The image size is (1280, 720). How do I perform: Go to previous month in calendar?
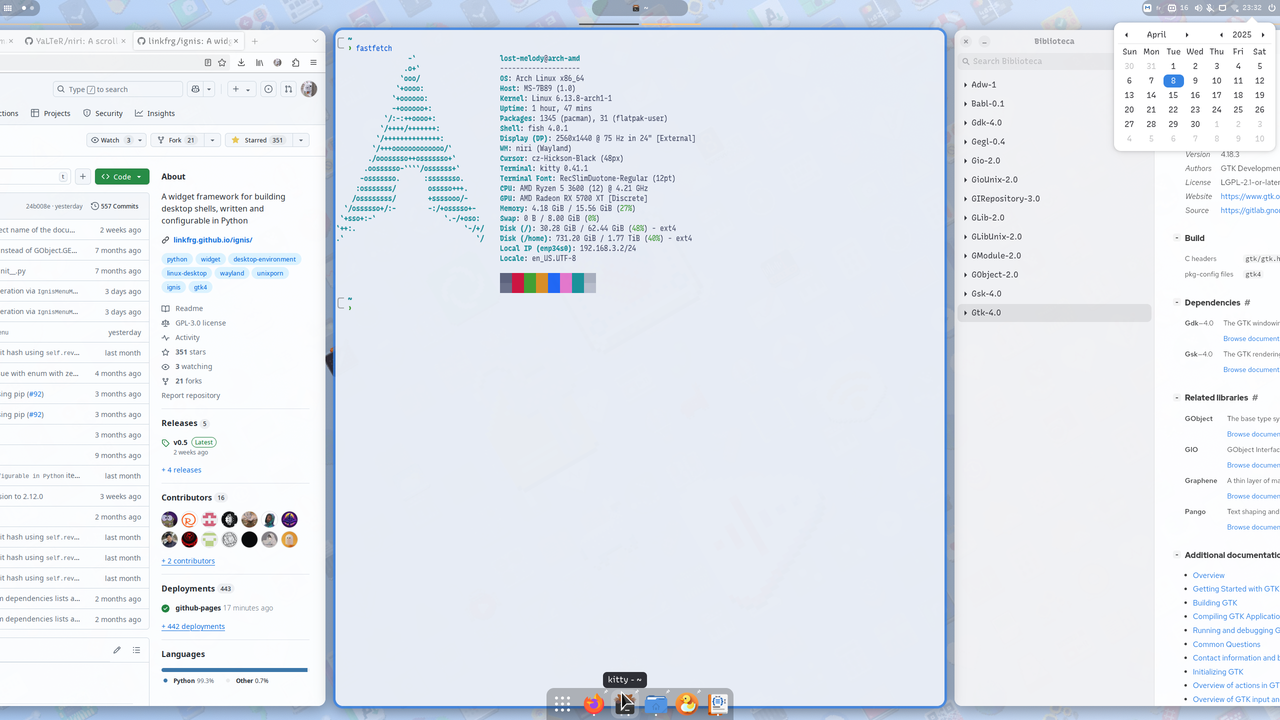[1126, 35]
